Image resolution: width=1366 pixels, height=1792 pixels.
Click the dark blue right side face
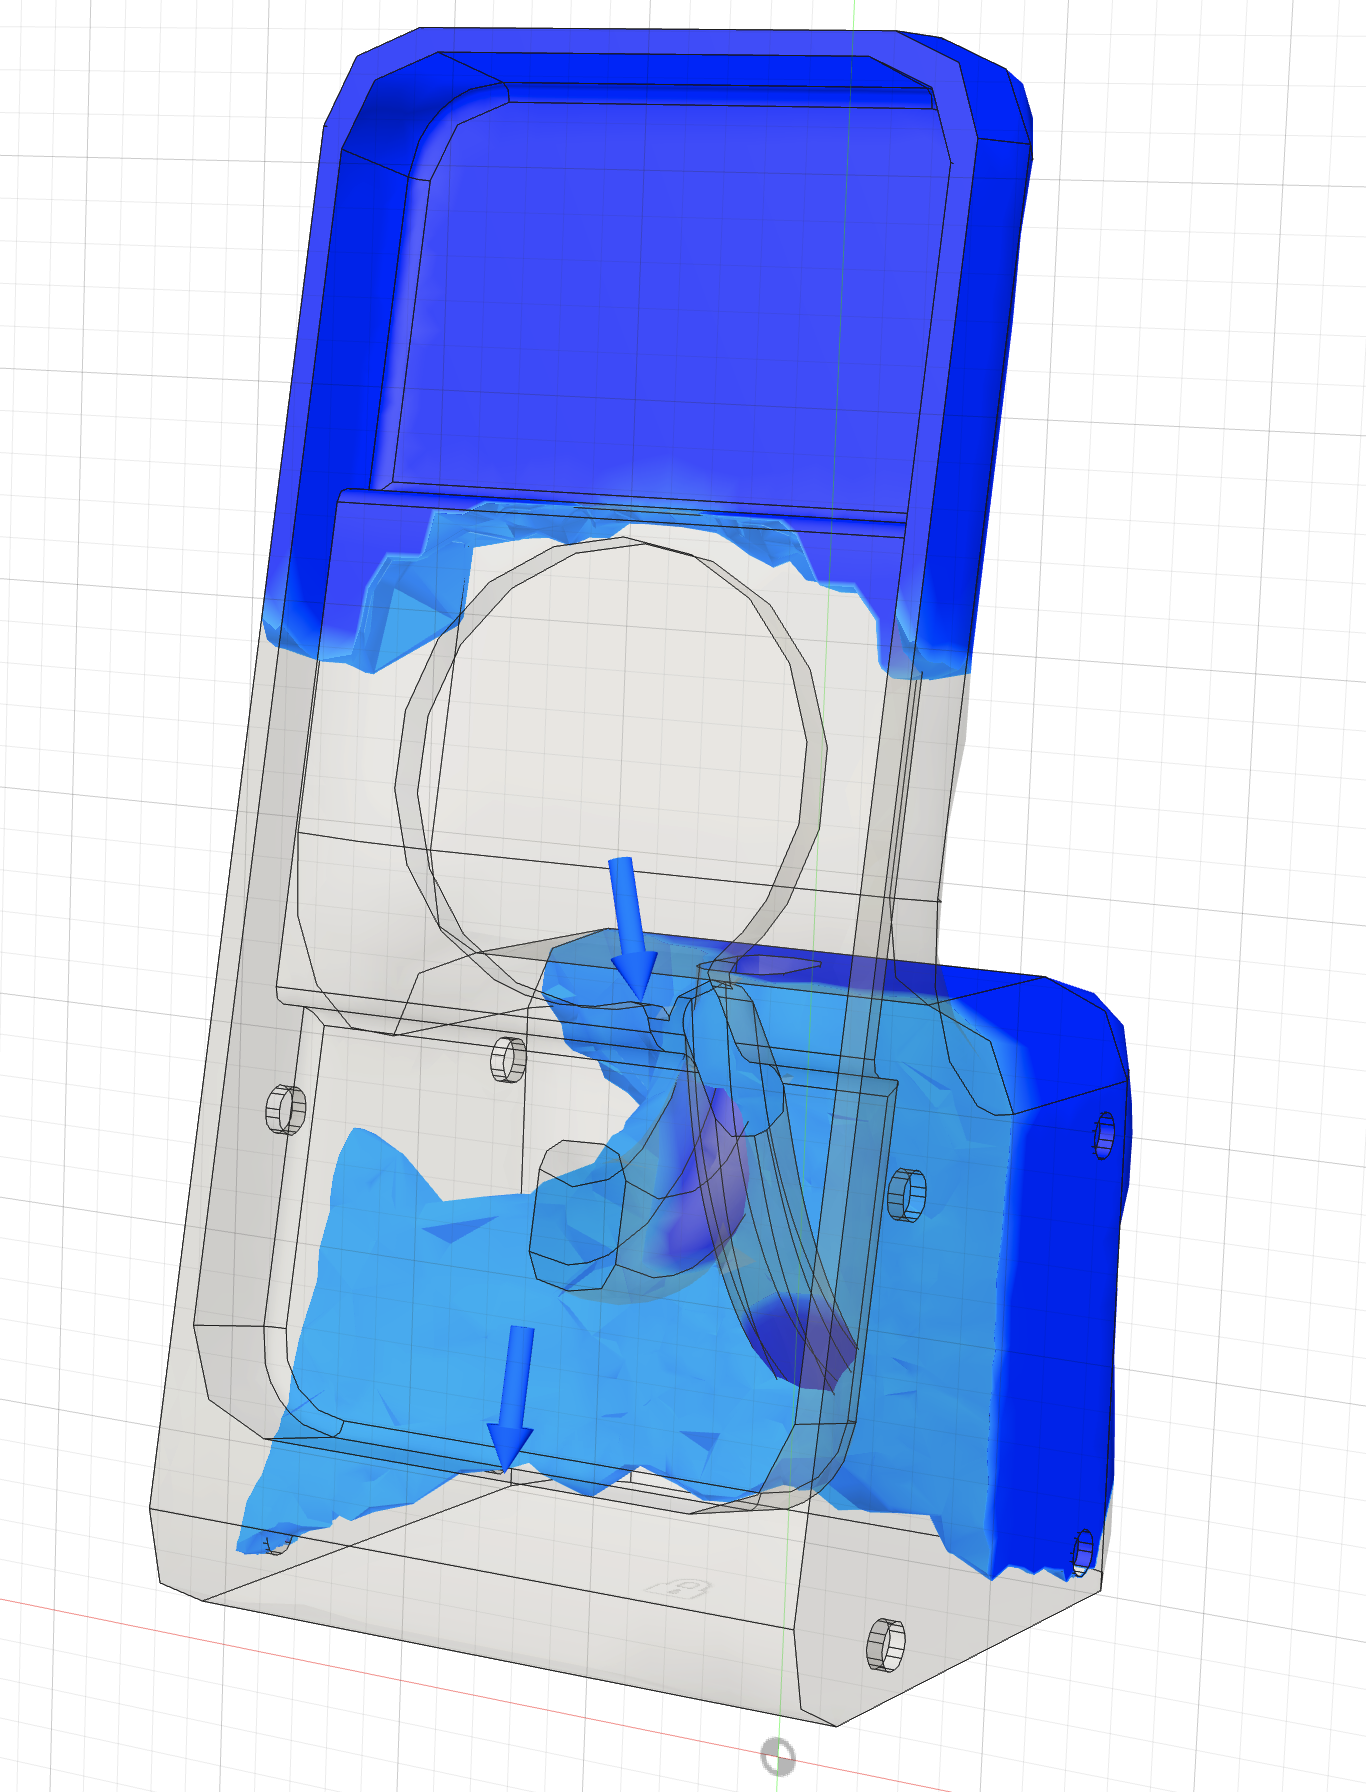tap(1060, 1300)
